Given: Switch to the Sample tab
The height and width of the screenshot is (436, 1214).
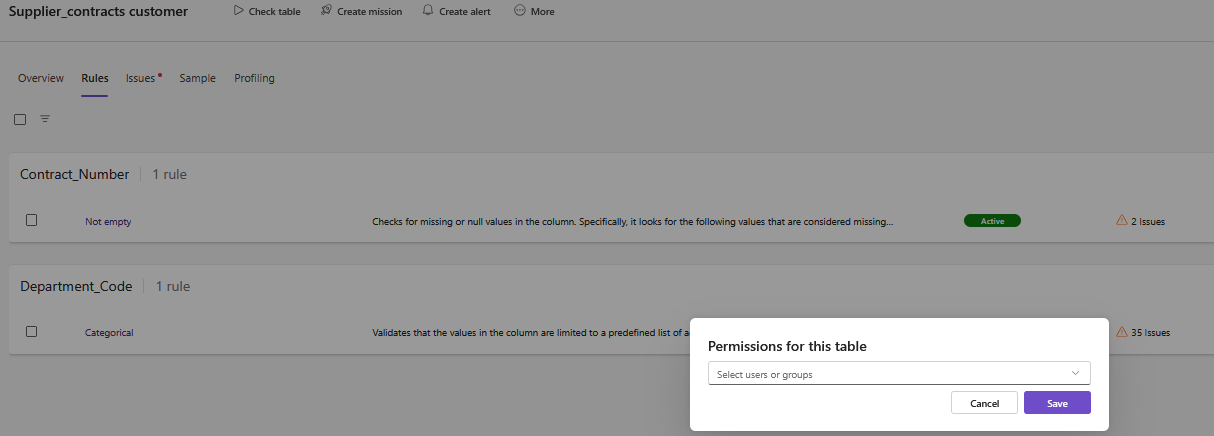Looking at the screenshot, I should [x=197, y=78].
